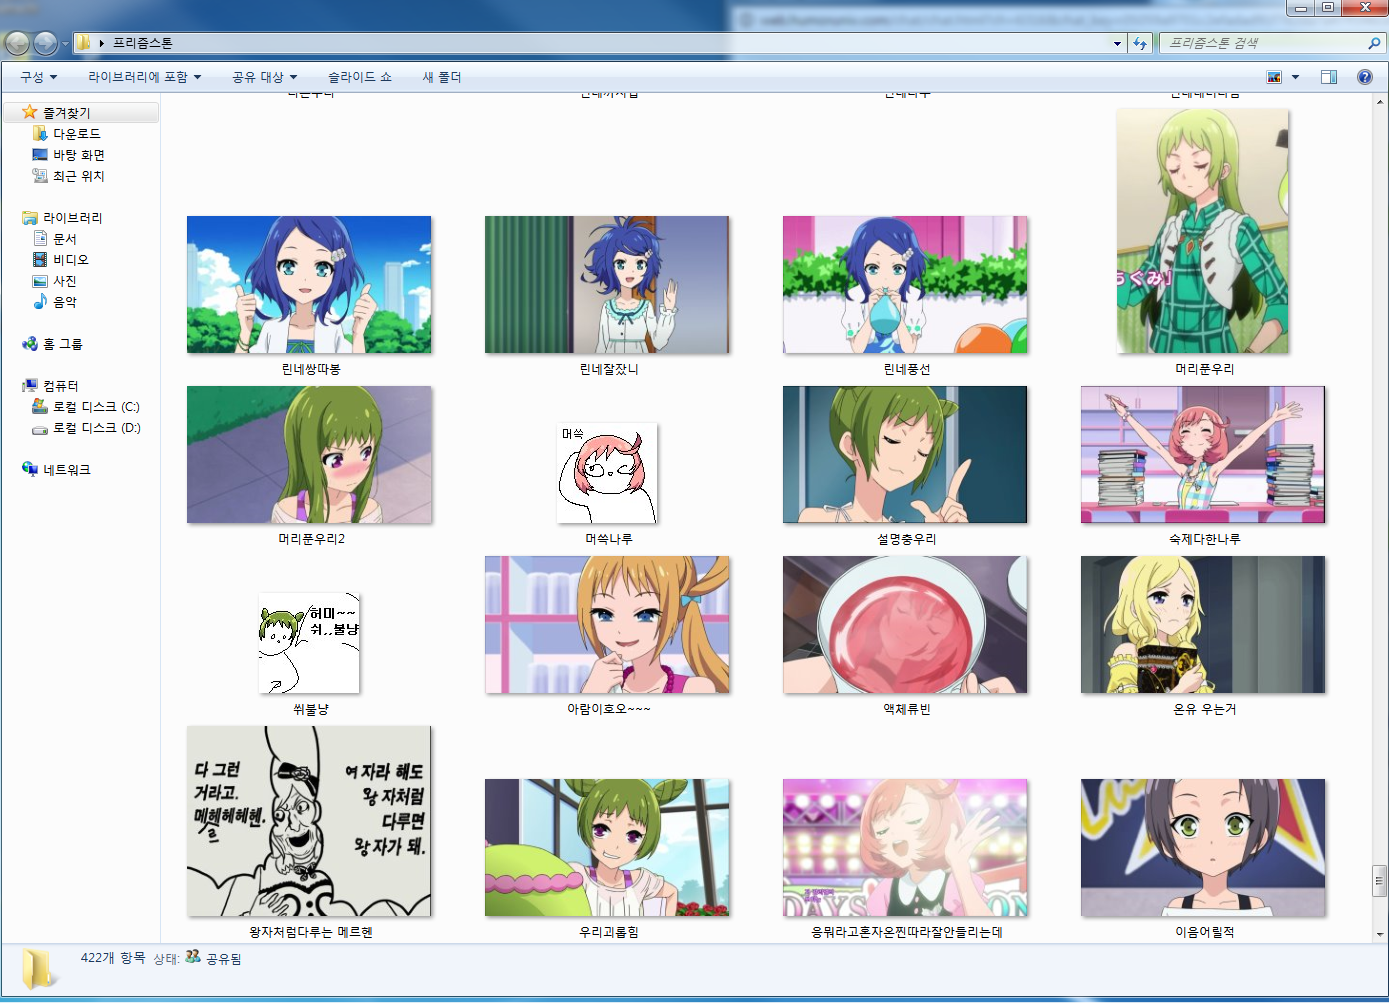Click the vertical scrollbar thumb
The width and height of the screenshot is (1389, 1003).
(1380, 882)
